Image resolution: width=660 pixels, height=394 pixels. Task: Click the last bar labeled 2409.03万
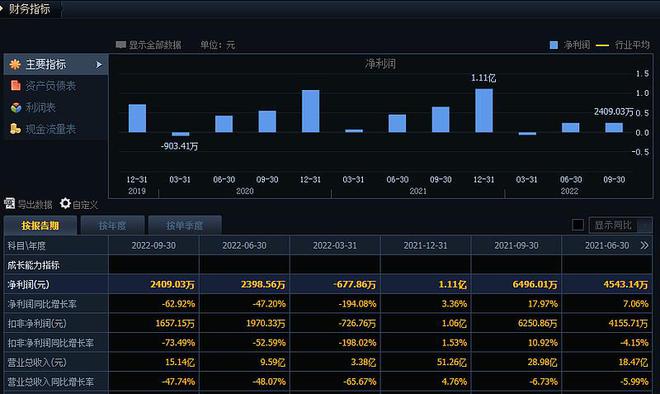[x=614, y=128]
